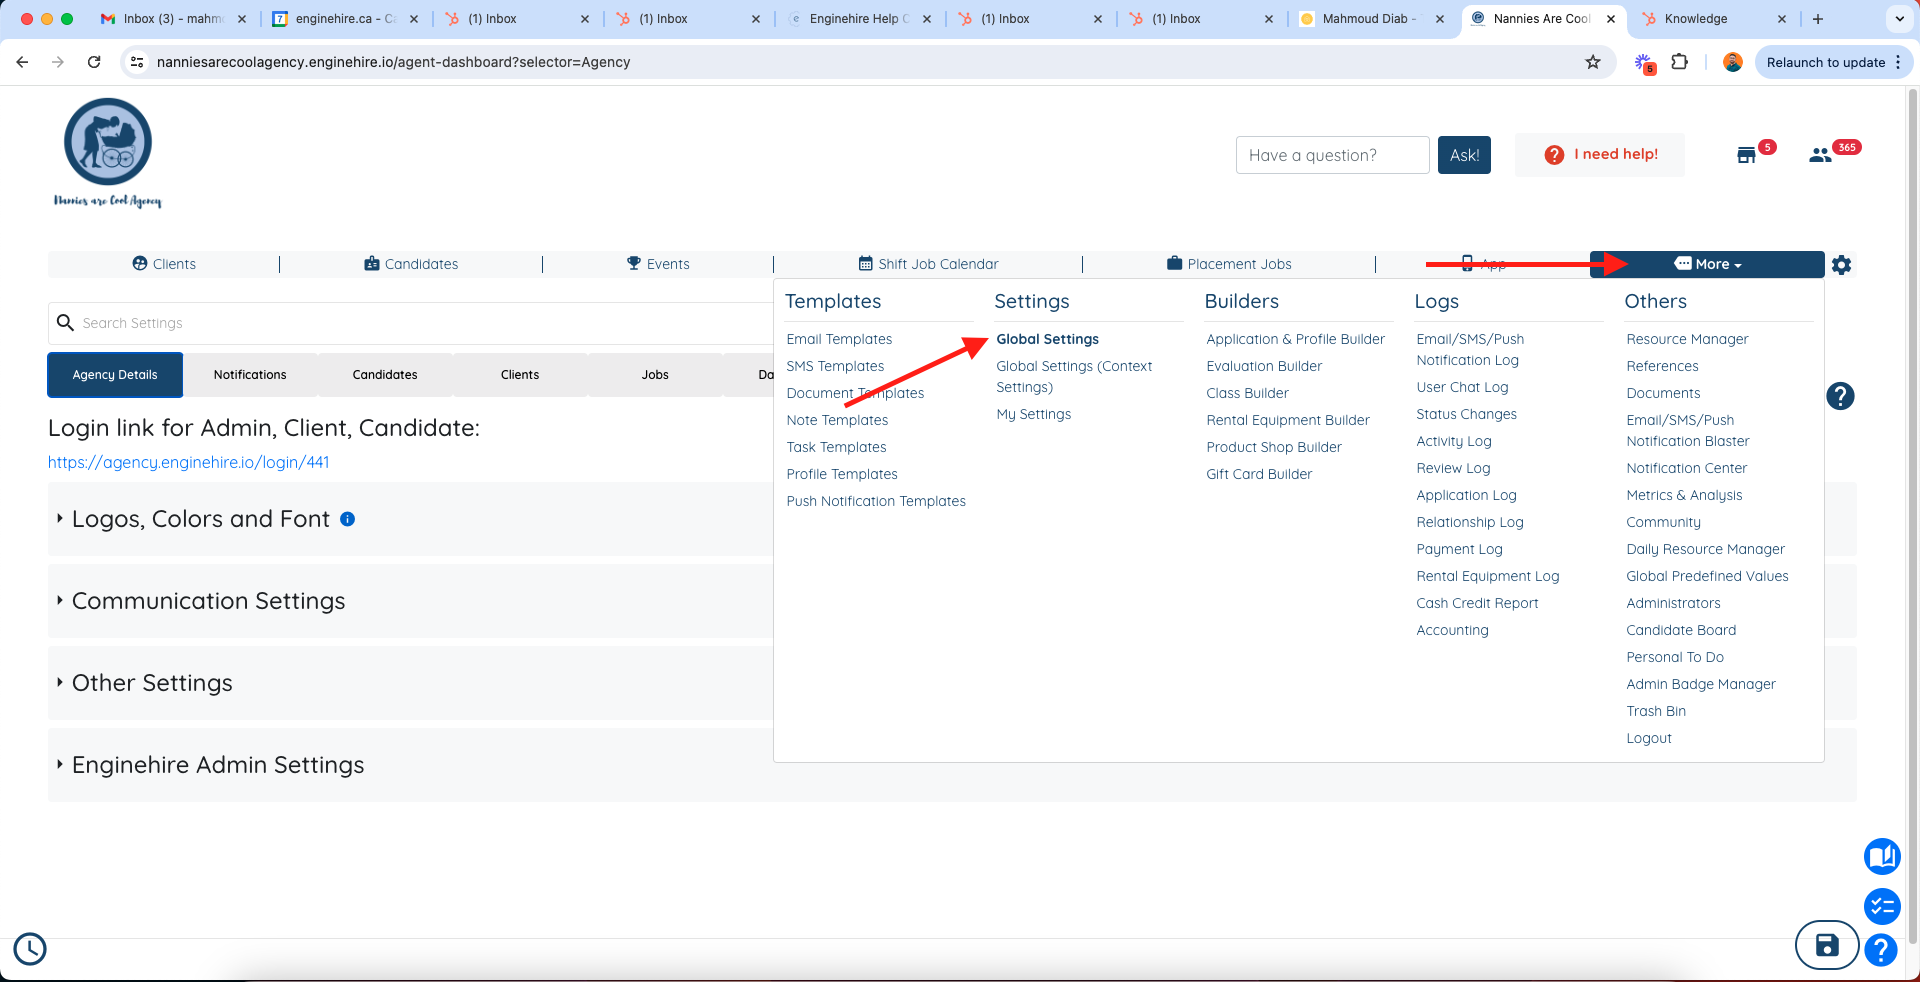
Task: Open the Activity Log
Action: pyautogui.click(x=1453, y=441)
